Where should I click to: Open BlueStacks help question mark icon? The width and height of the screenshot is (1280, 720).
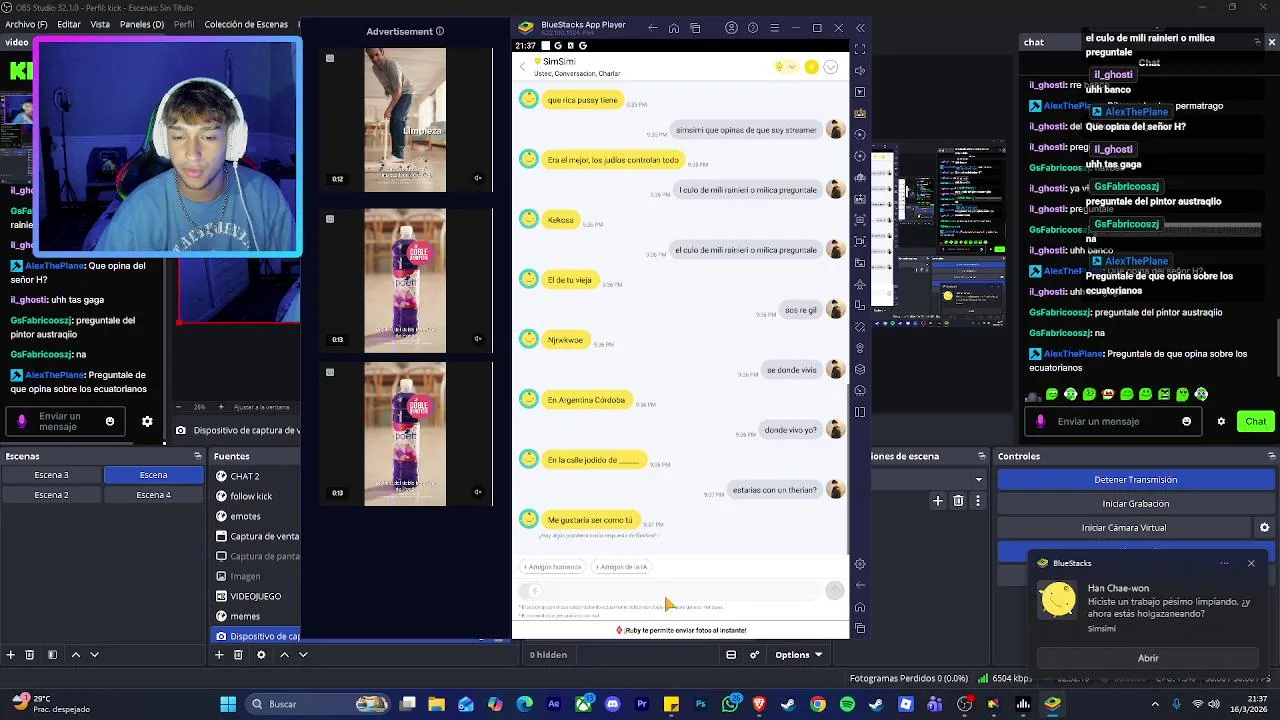click(x=753, y=28)
